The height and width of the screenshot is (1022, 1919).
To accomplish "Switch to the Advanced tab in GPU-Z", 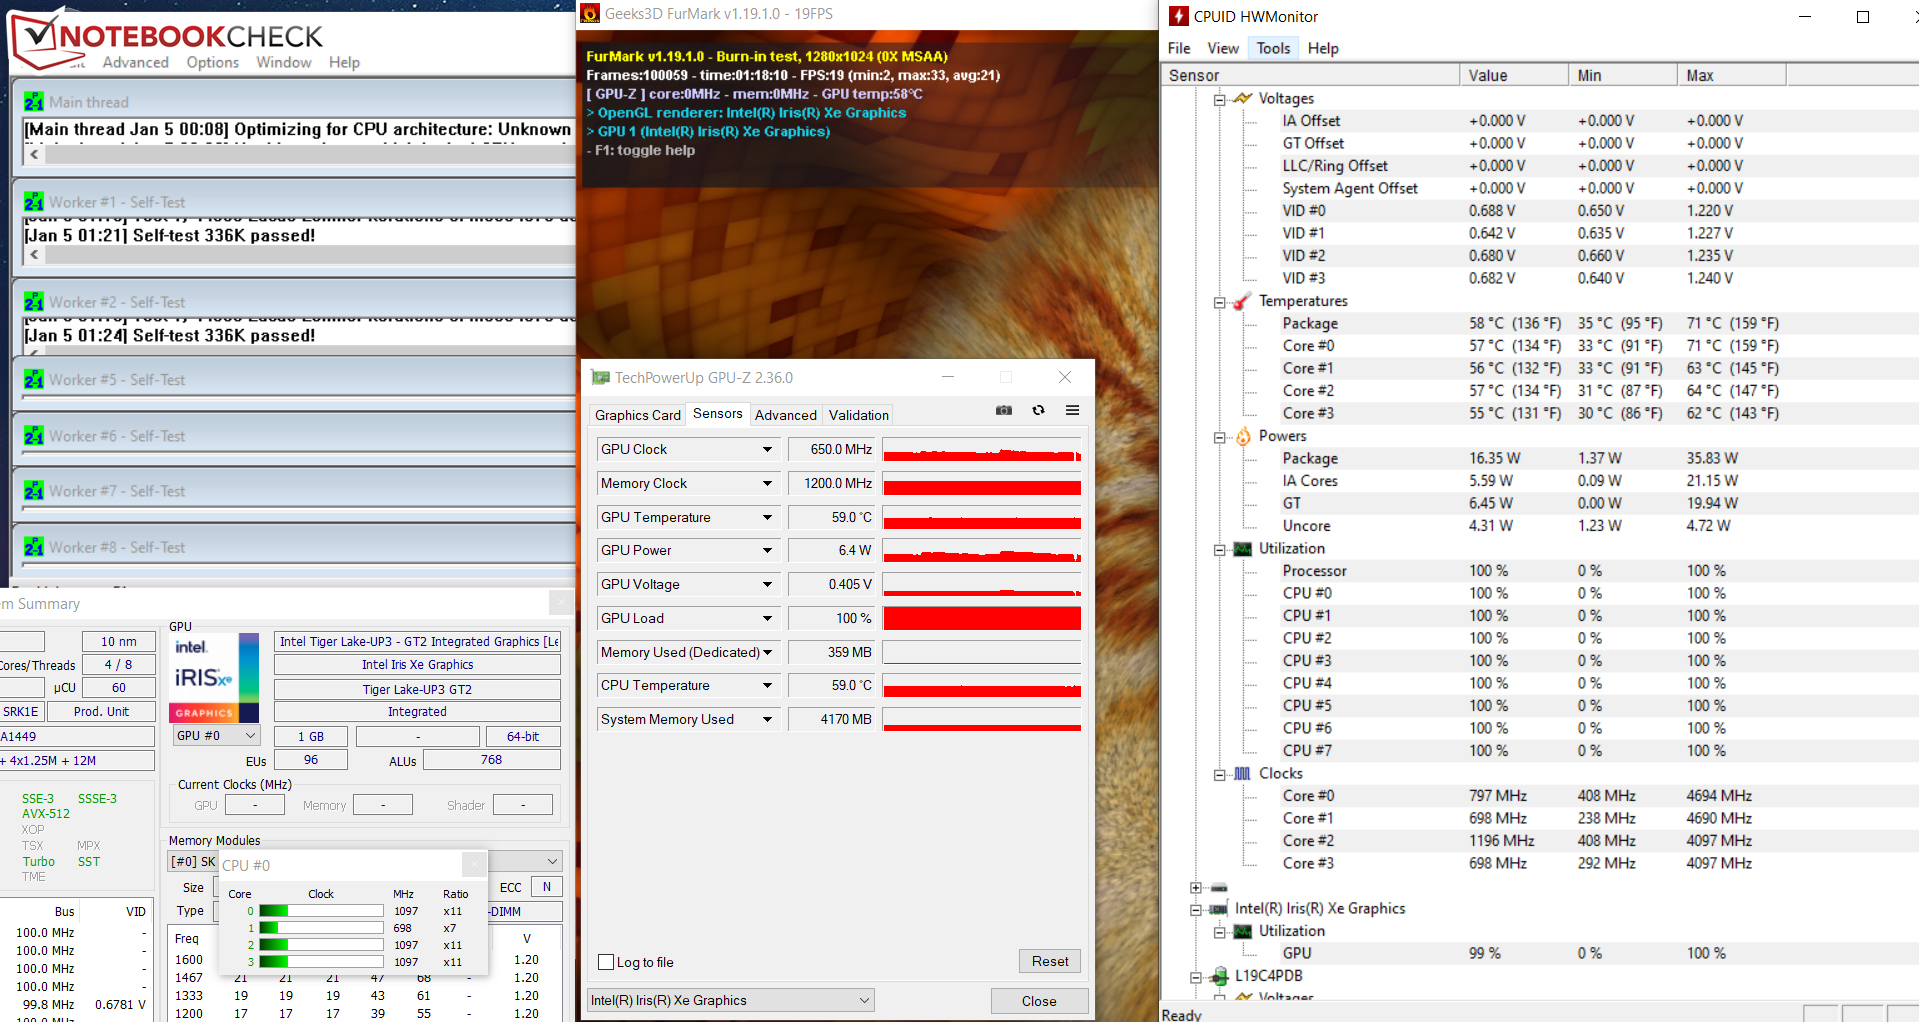I will click(x=786, y=415).
